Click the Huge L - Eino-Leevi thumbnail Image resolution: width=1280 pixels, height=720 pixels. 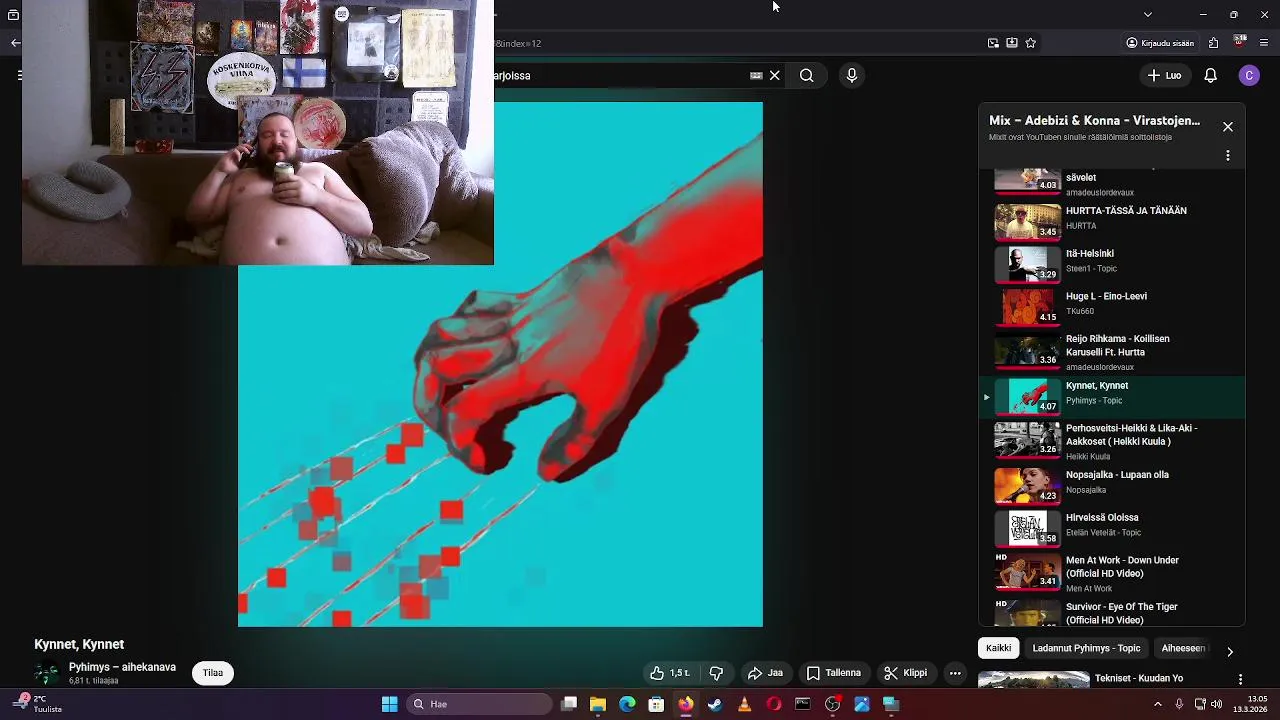point(1027,307)
